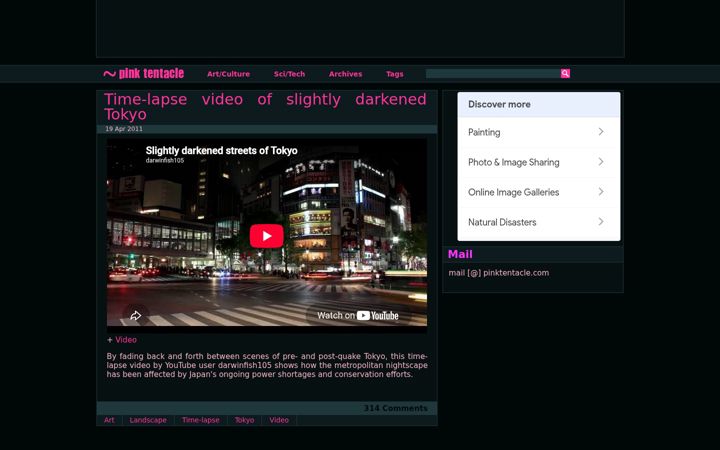Click the pink search magnifier button

(x=565, y=73)
